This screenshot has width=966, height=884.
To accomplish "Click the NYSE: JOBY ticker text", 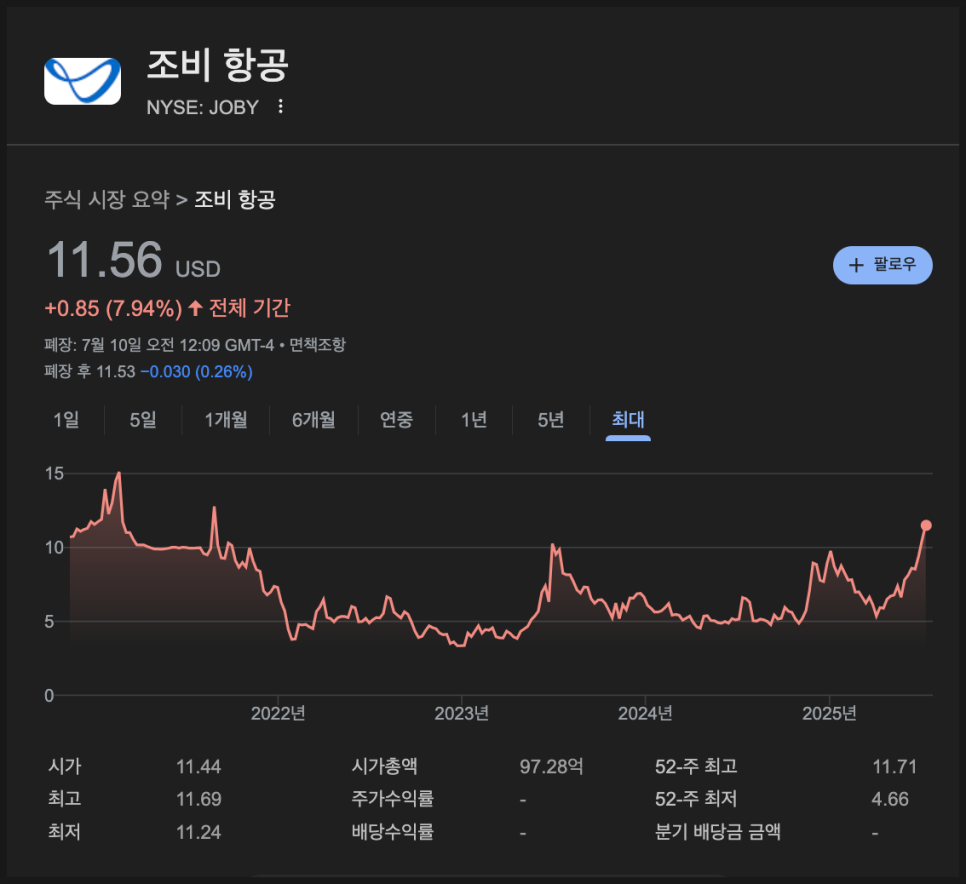I will point(203,107).
